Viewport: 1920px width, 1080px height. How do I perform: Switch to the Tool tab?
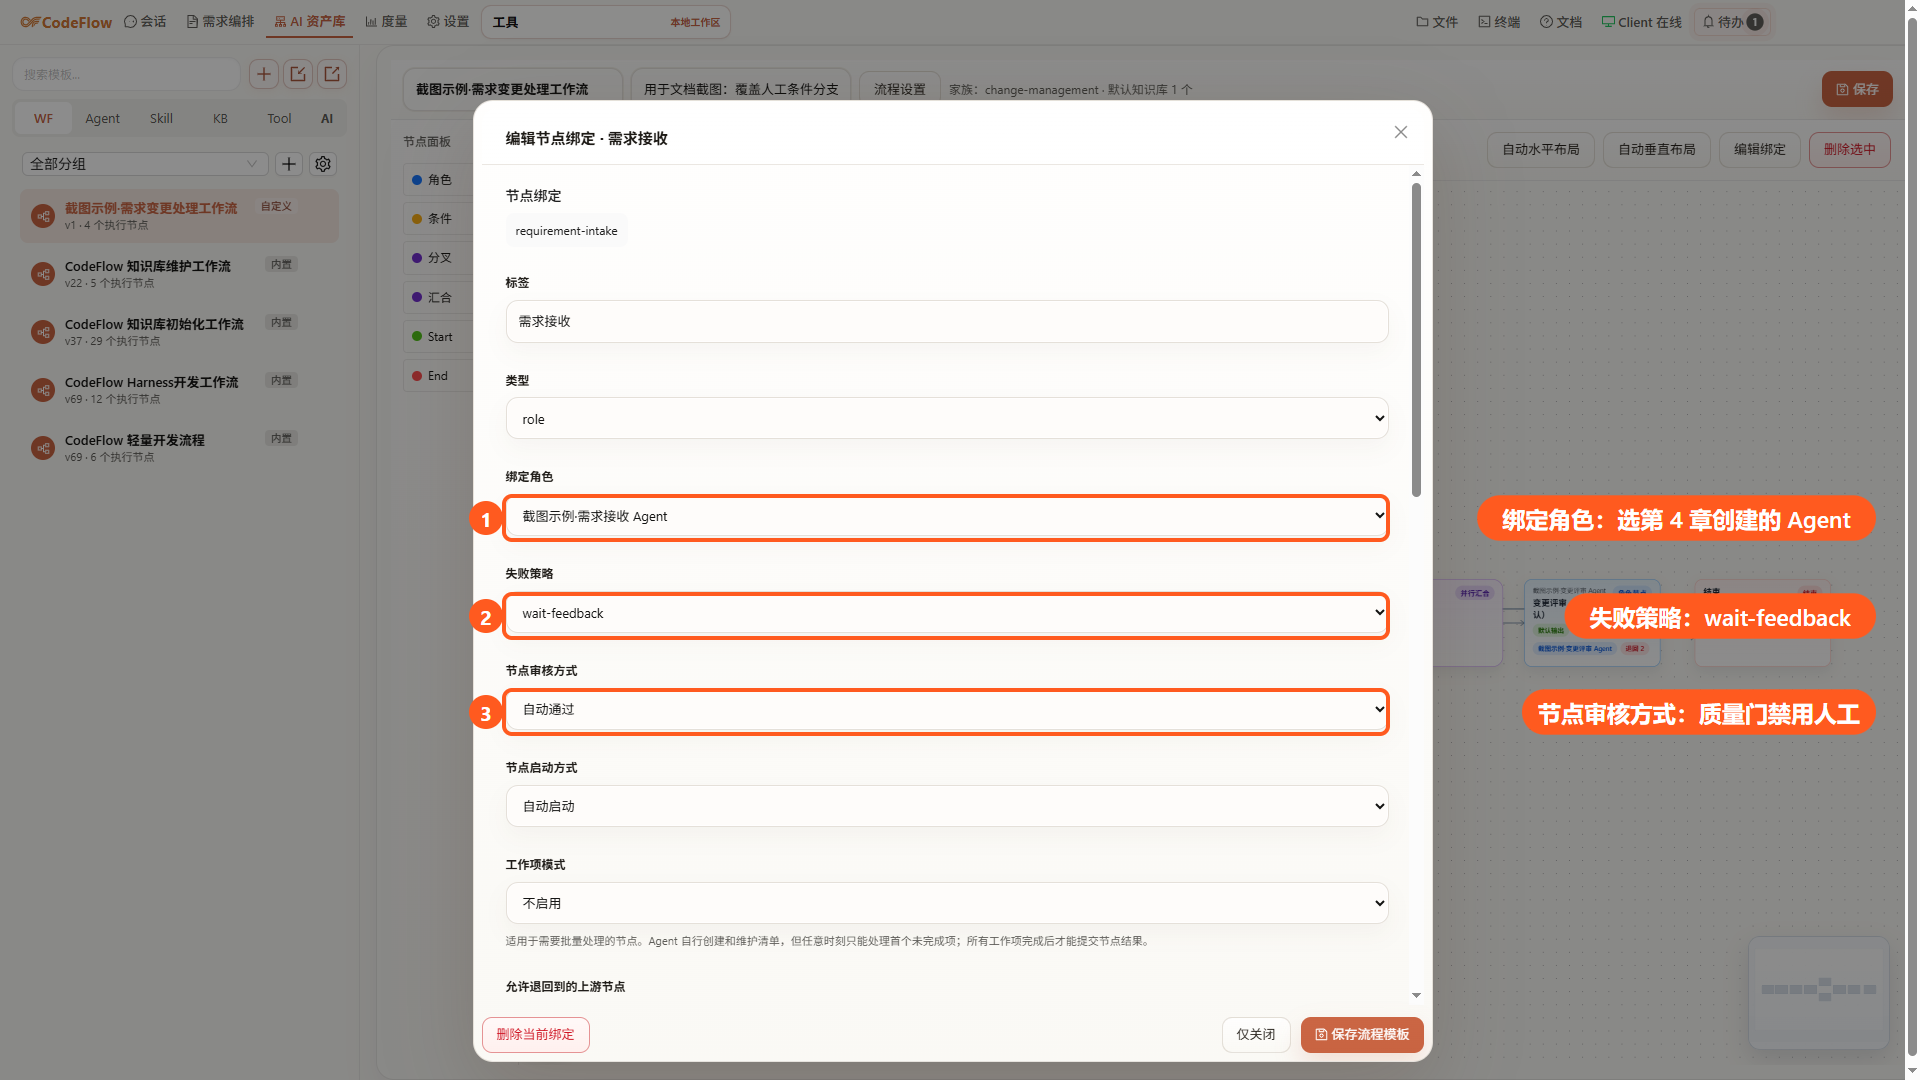coord(279,118)
